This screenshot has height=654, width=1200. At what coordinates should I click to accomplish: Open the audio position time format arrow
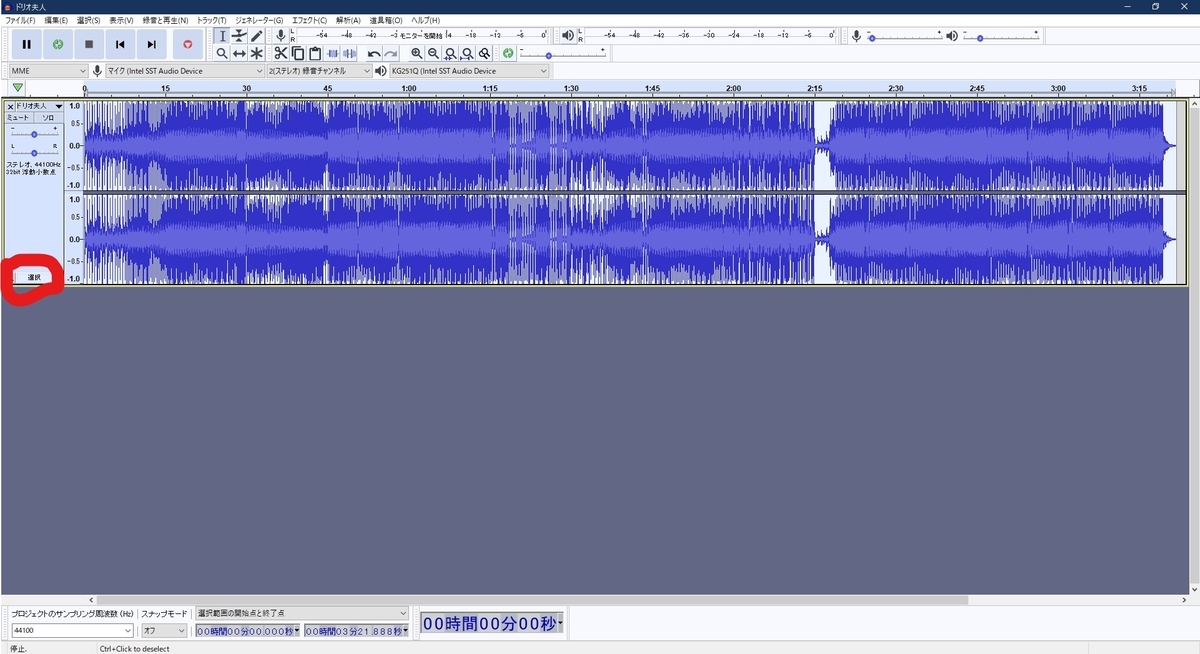coord(560,624)
